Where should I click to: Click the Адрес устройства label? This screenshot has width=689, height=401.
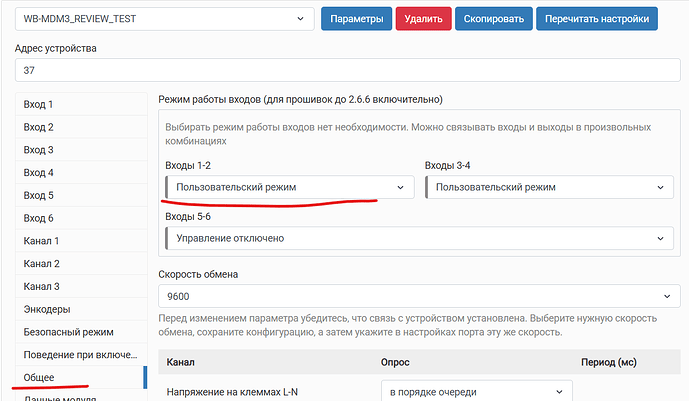(x=56, y=48)
